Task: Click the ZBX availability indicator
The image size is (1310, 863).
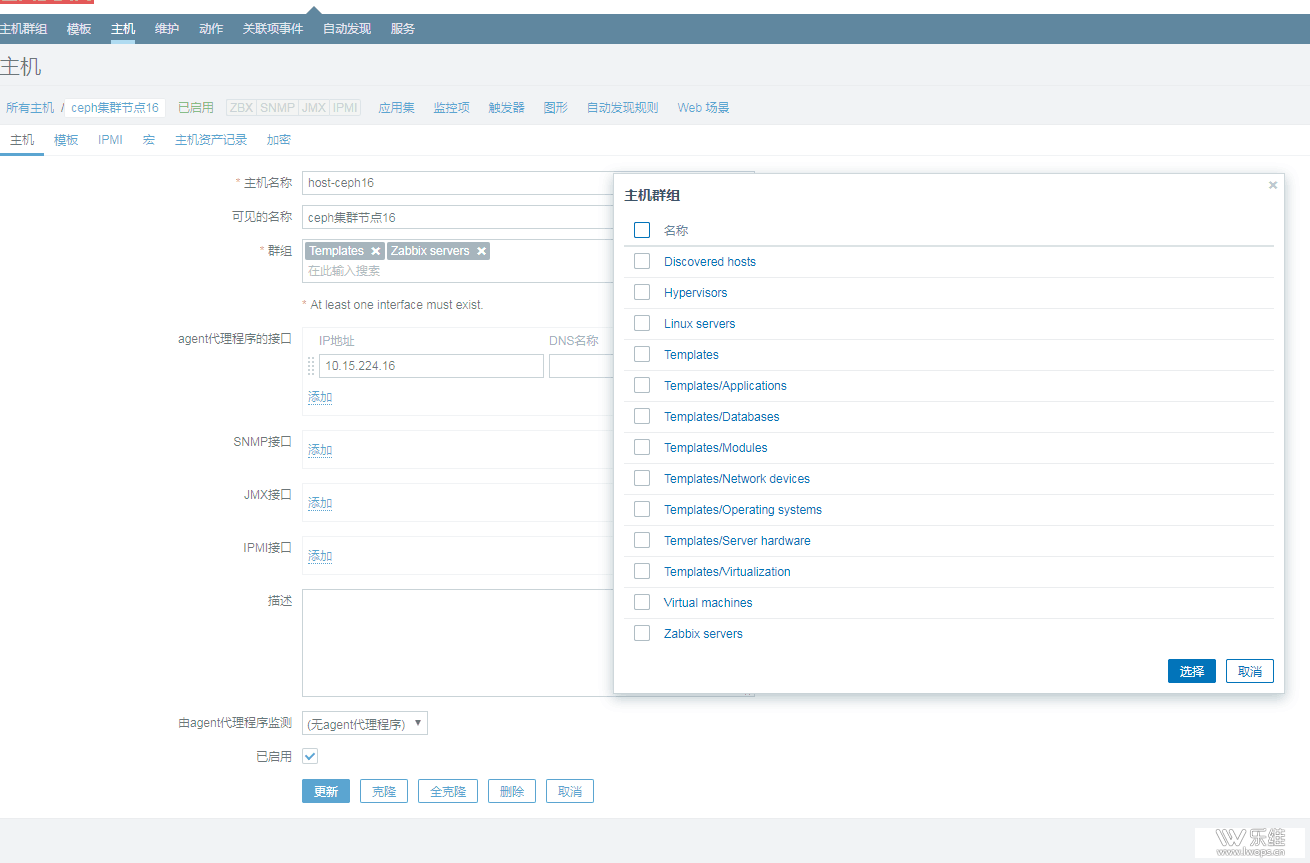Action: click(241, 107)
